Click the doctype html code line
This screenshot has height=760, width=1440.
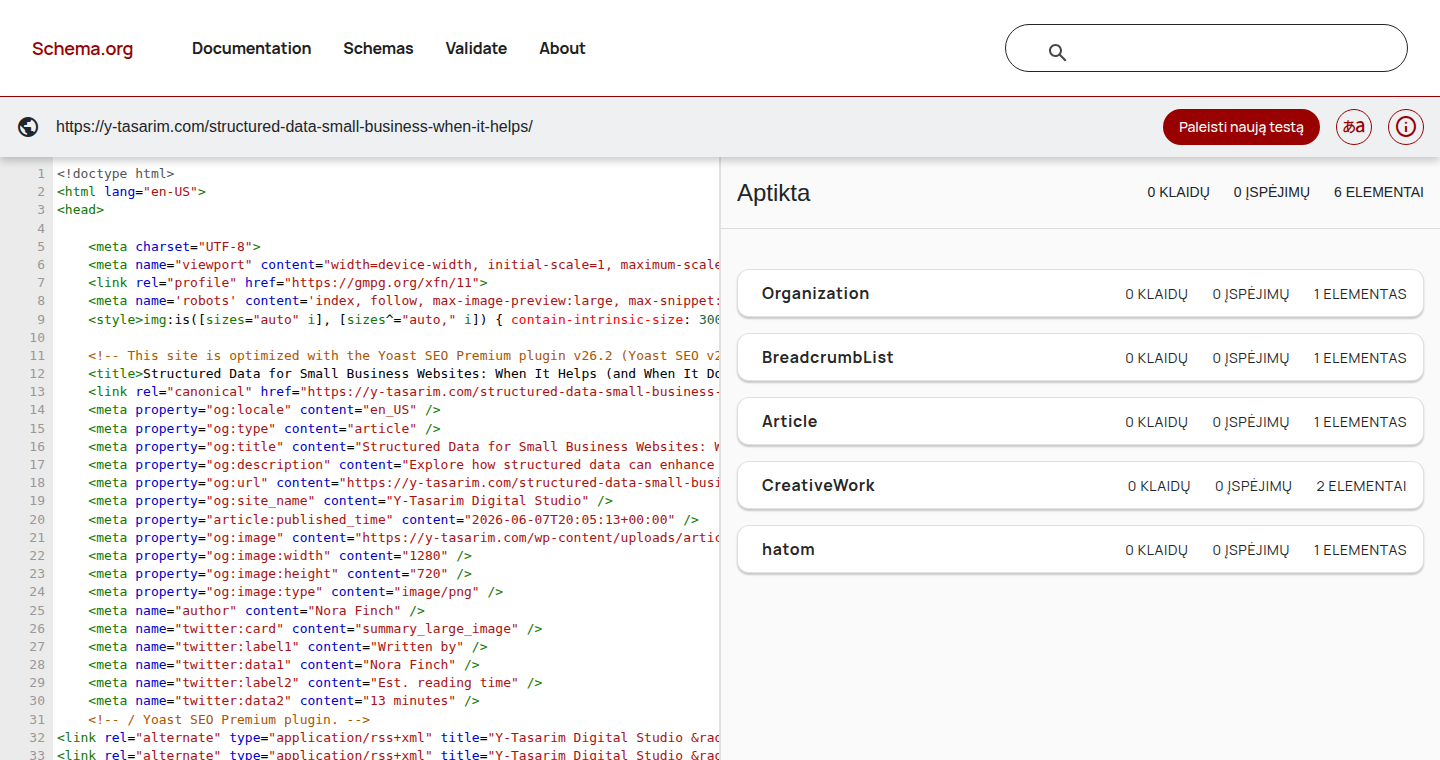(x=115, y=173)
